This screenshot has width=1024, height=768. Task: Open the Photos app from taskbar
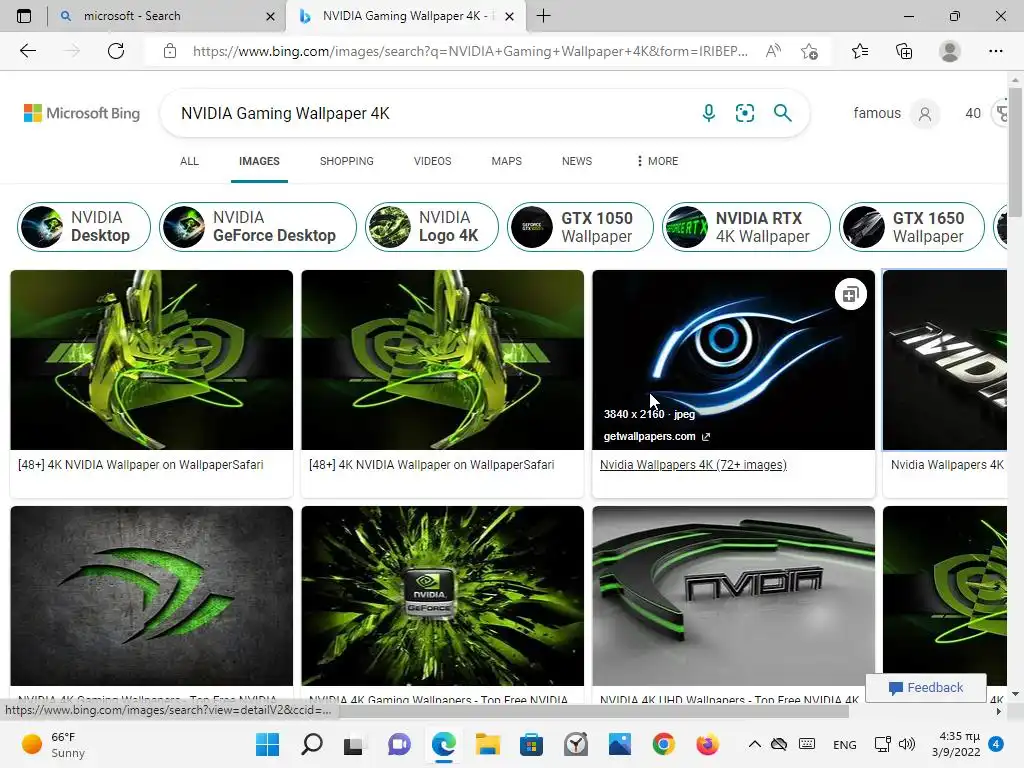[x=619, y=744]
